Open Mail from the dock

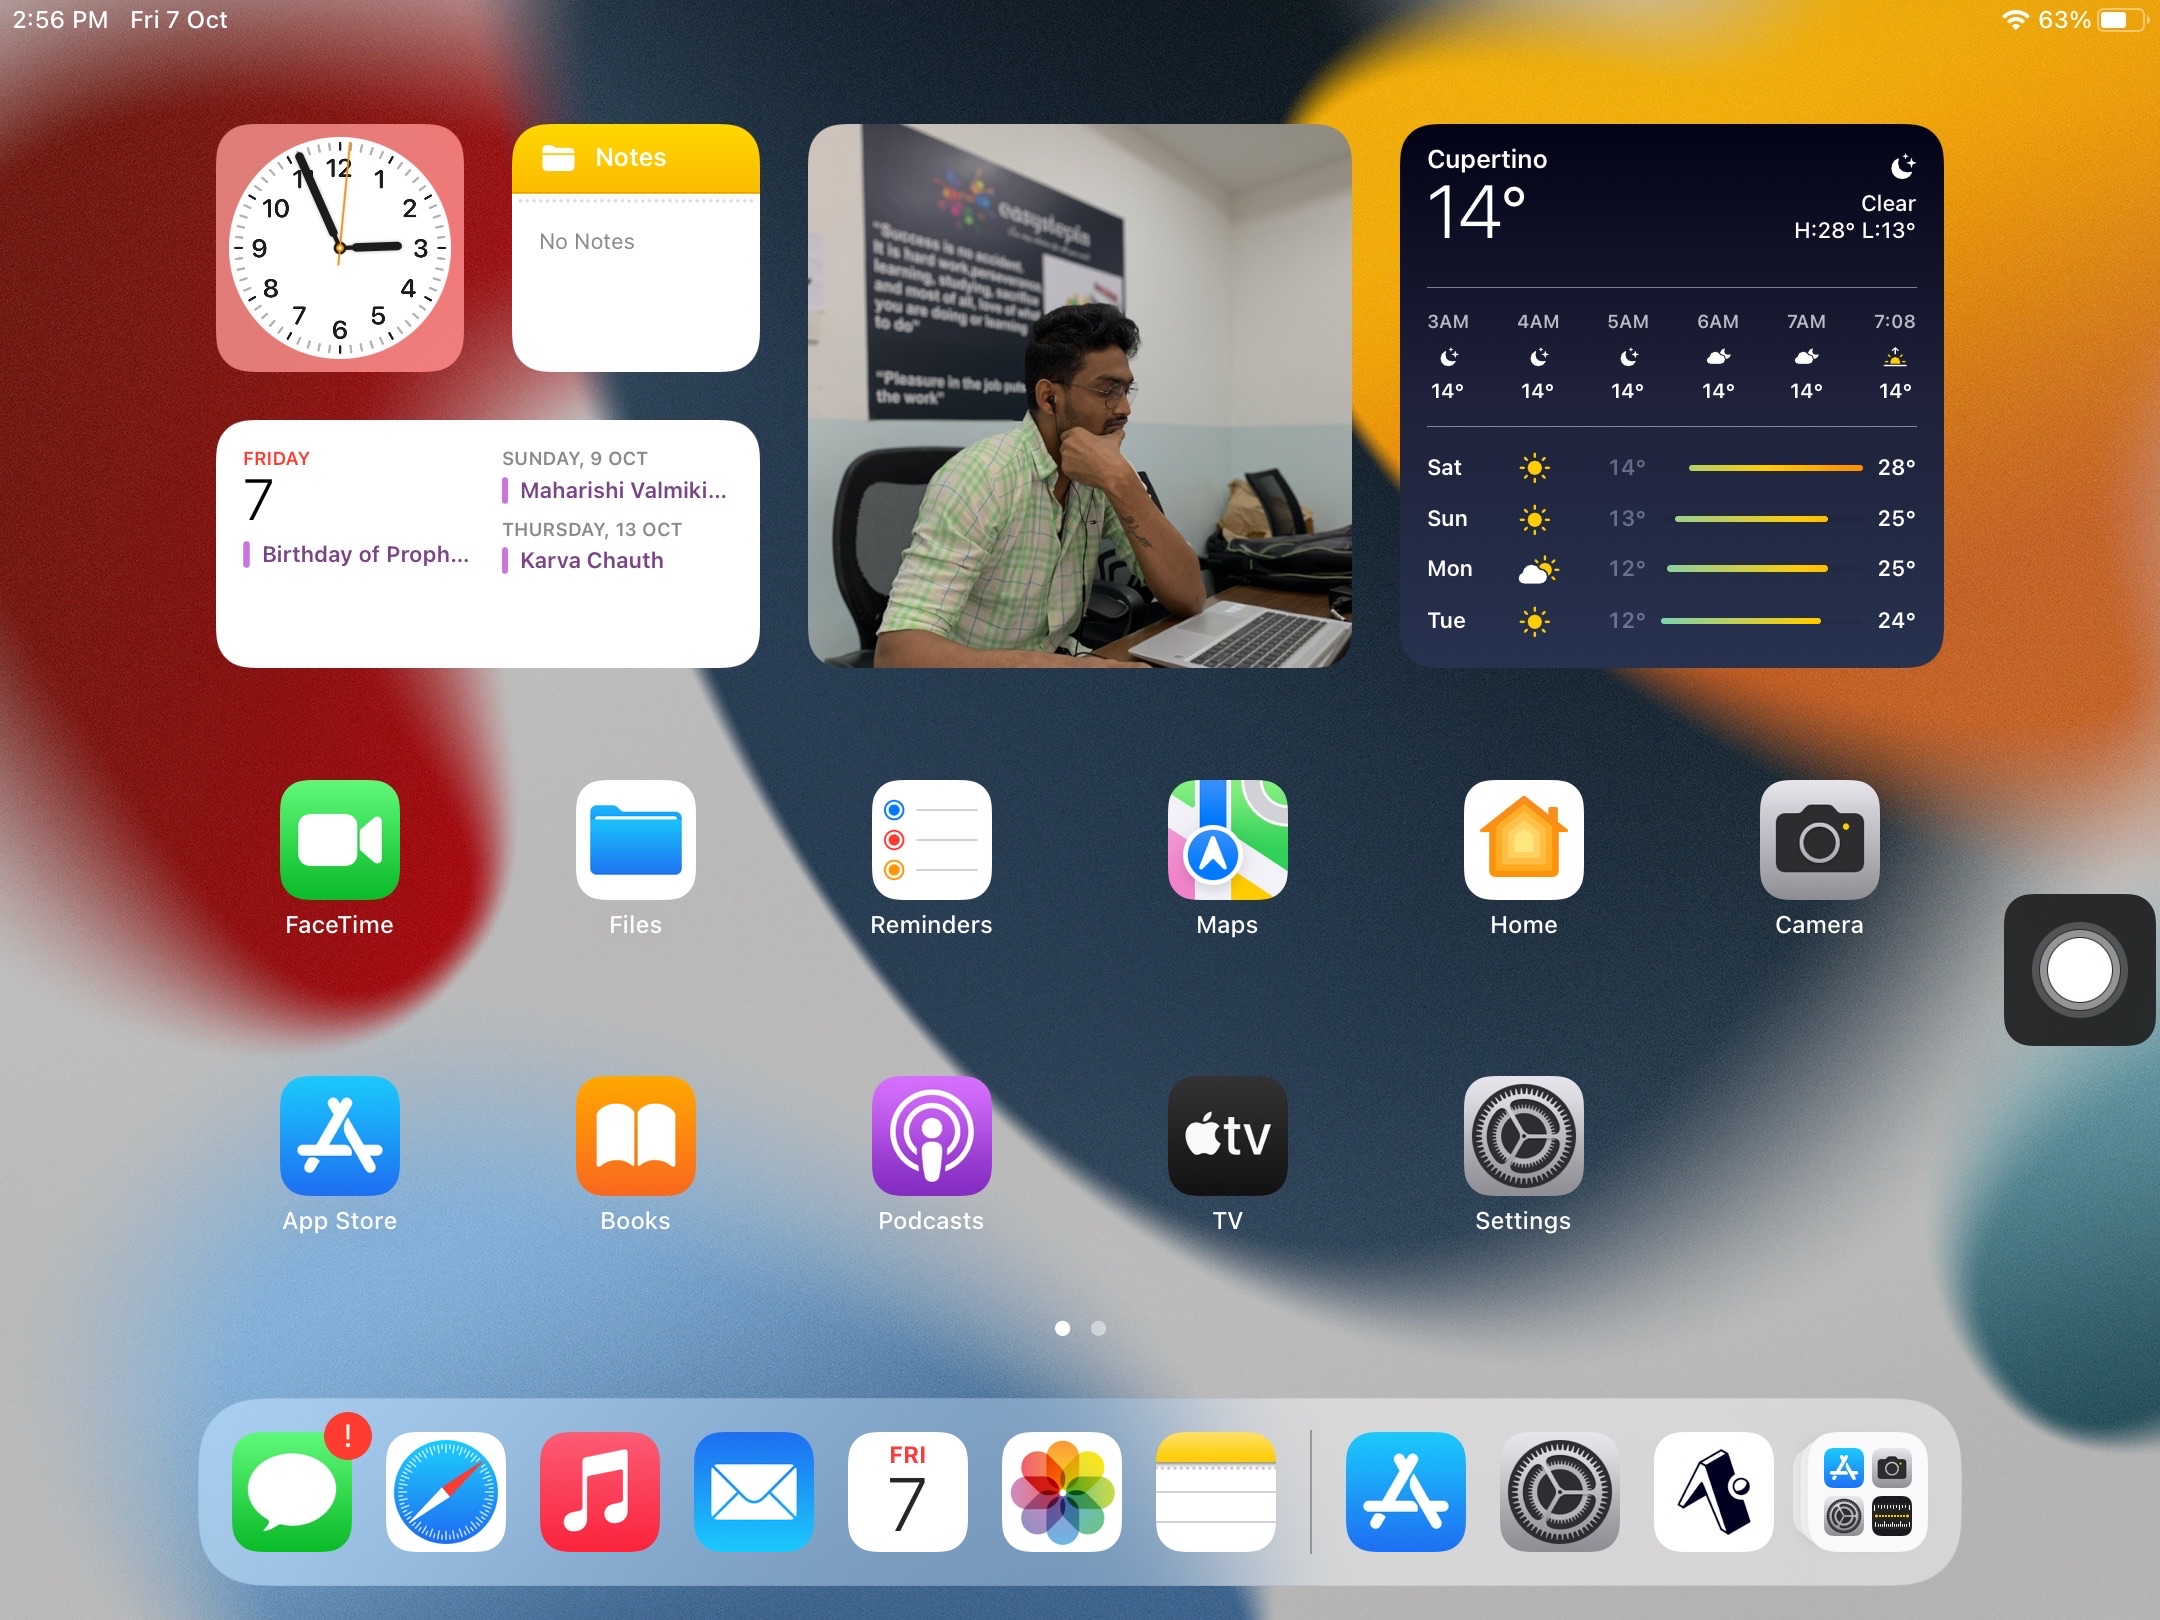point(754,1492)
